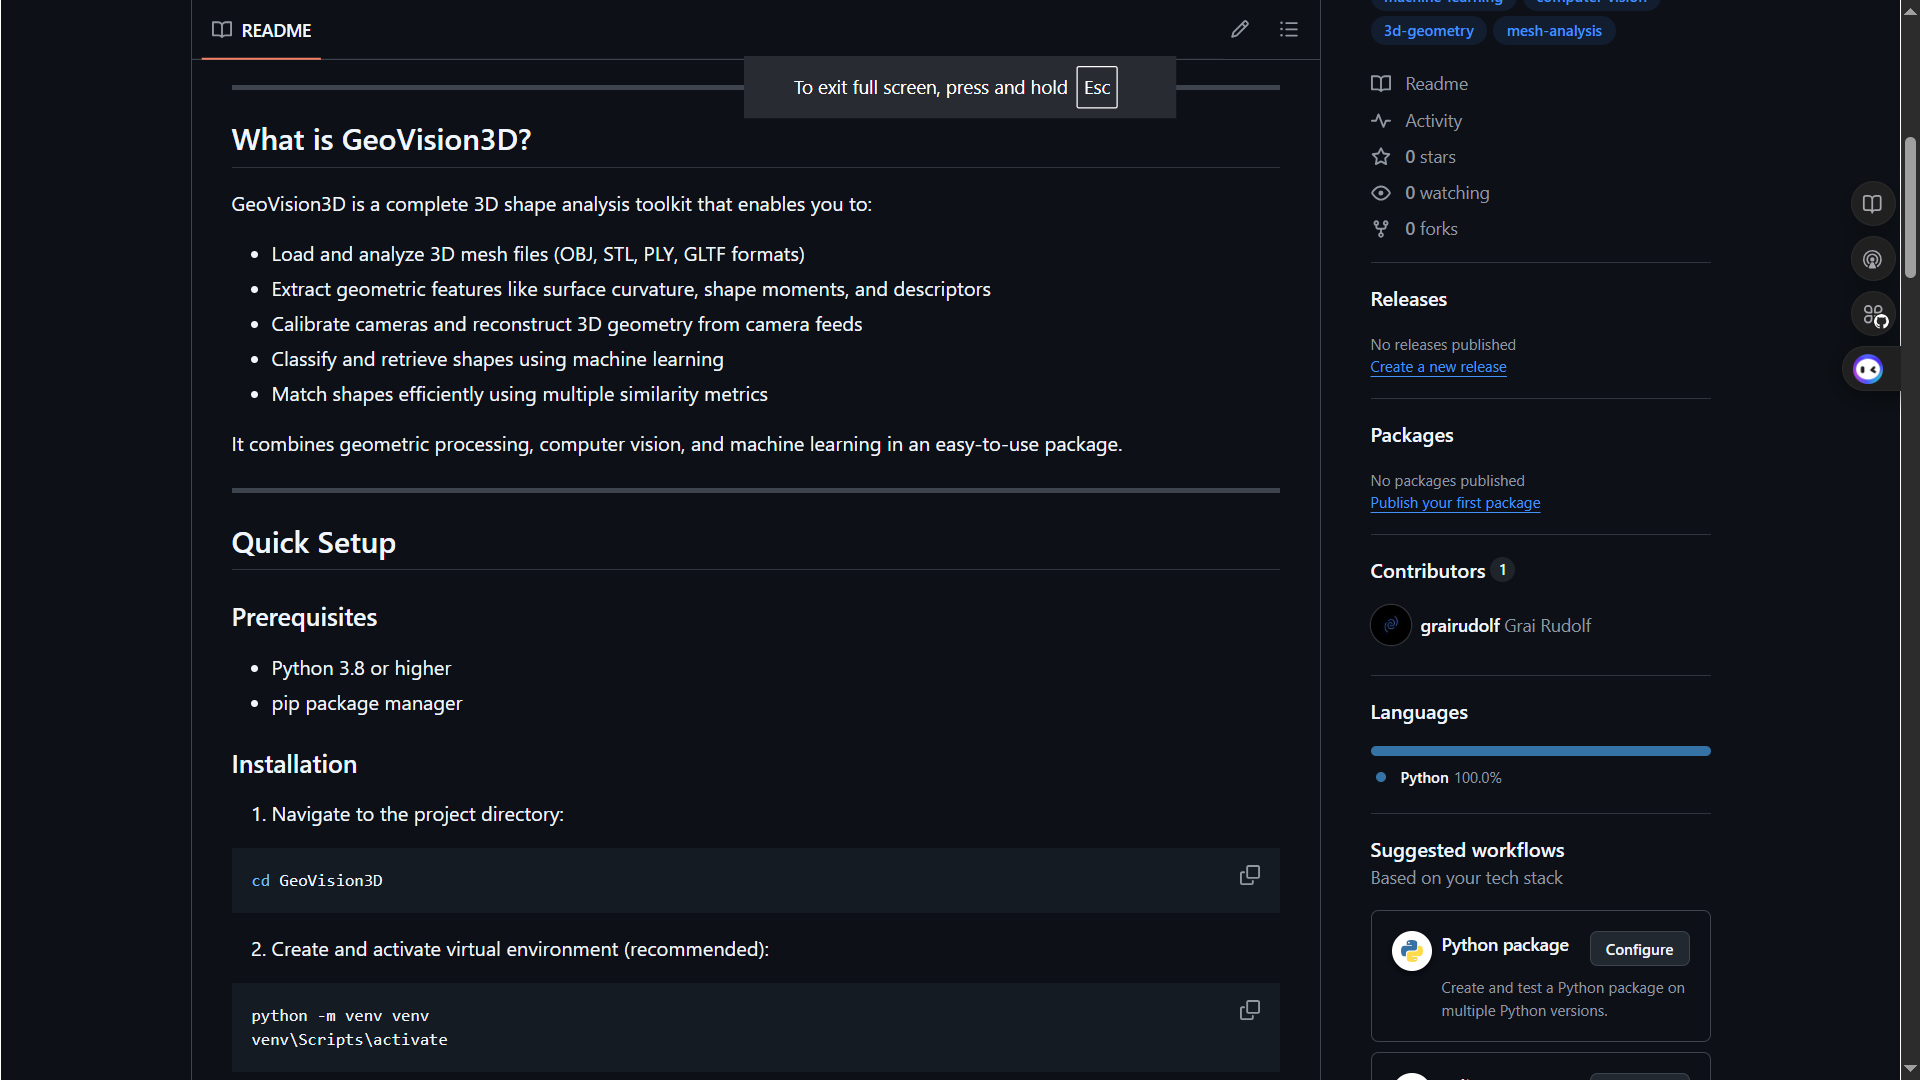The width and height of the screenshot is (1920, 1080).
Task: Open the Contributors heading link
Action: coord(1428,571)
